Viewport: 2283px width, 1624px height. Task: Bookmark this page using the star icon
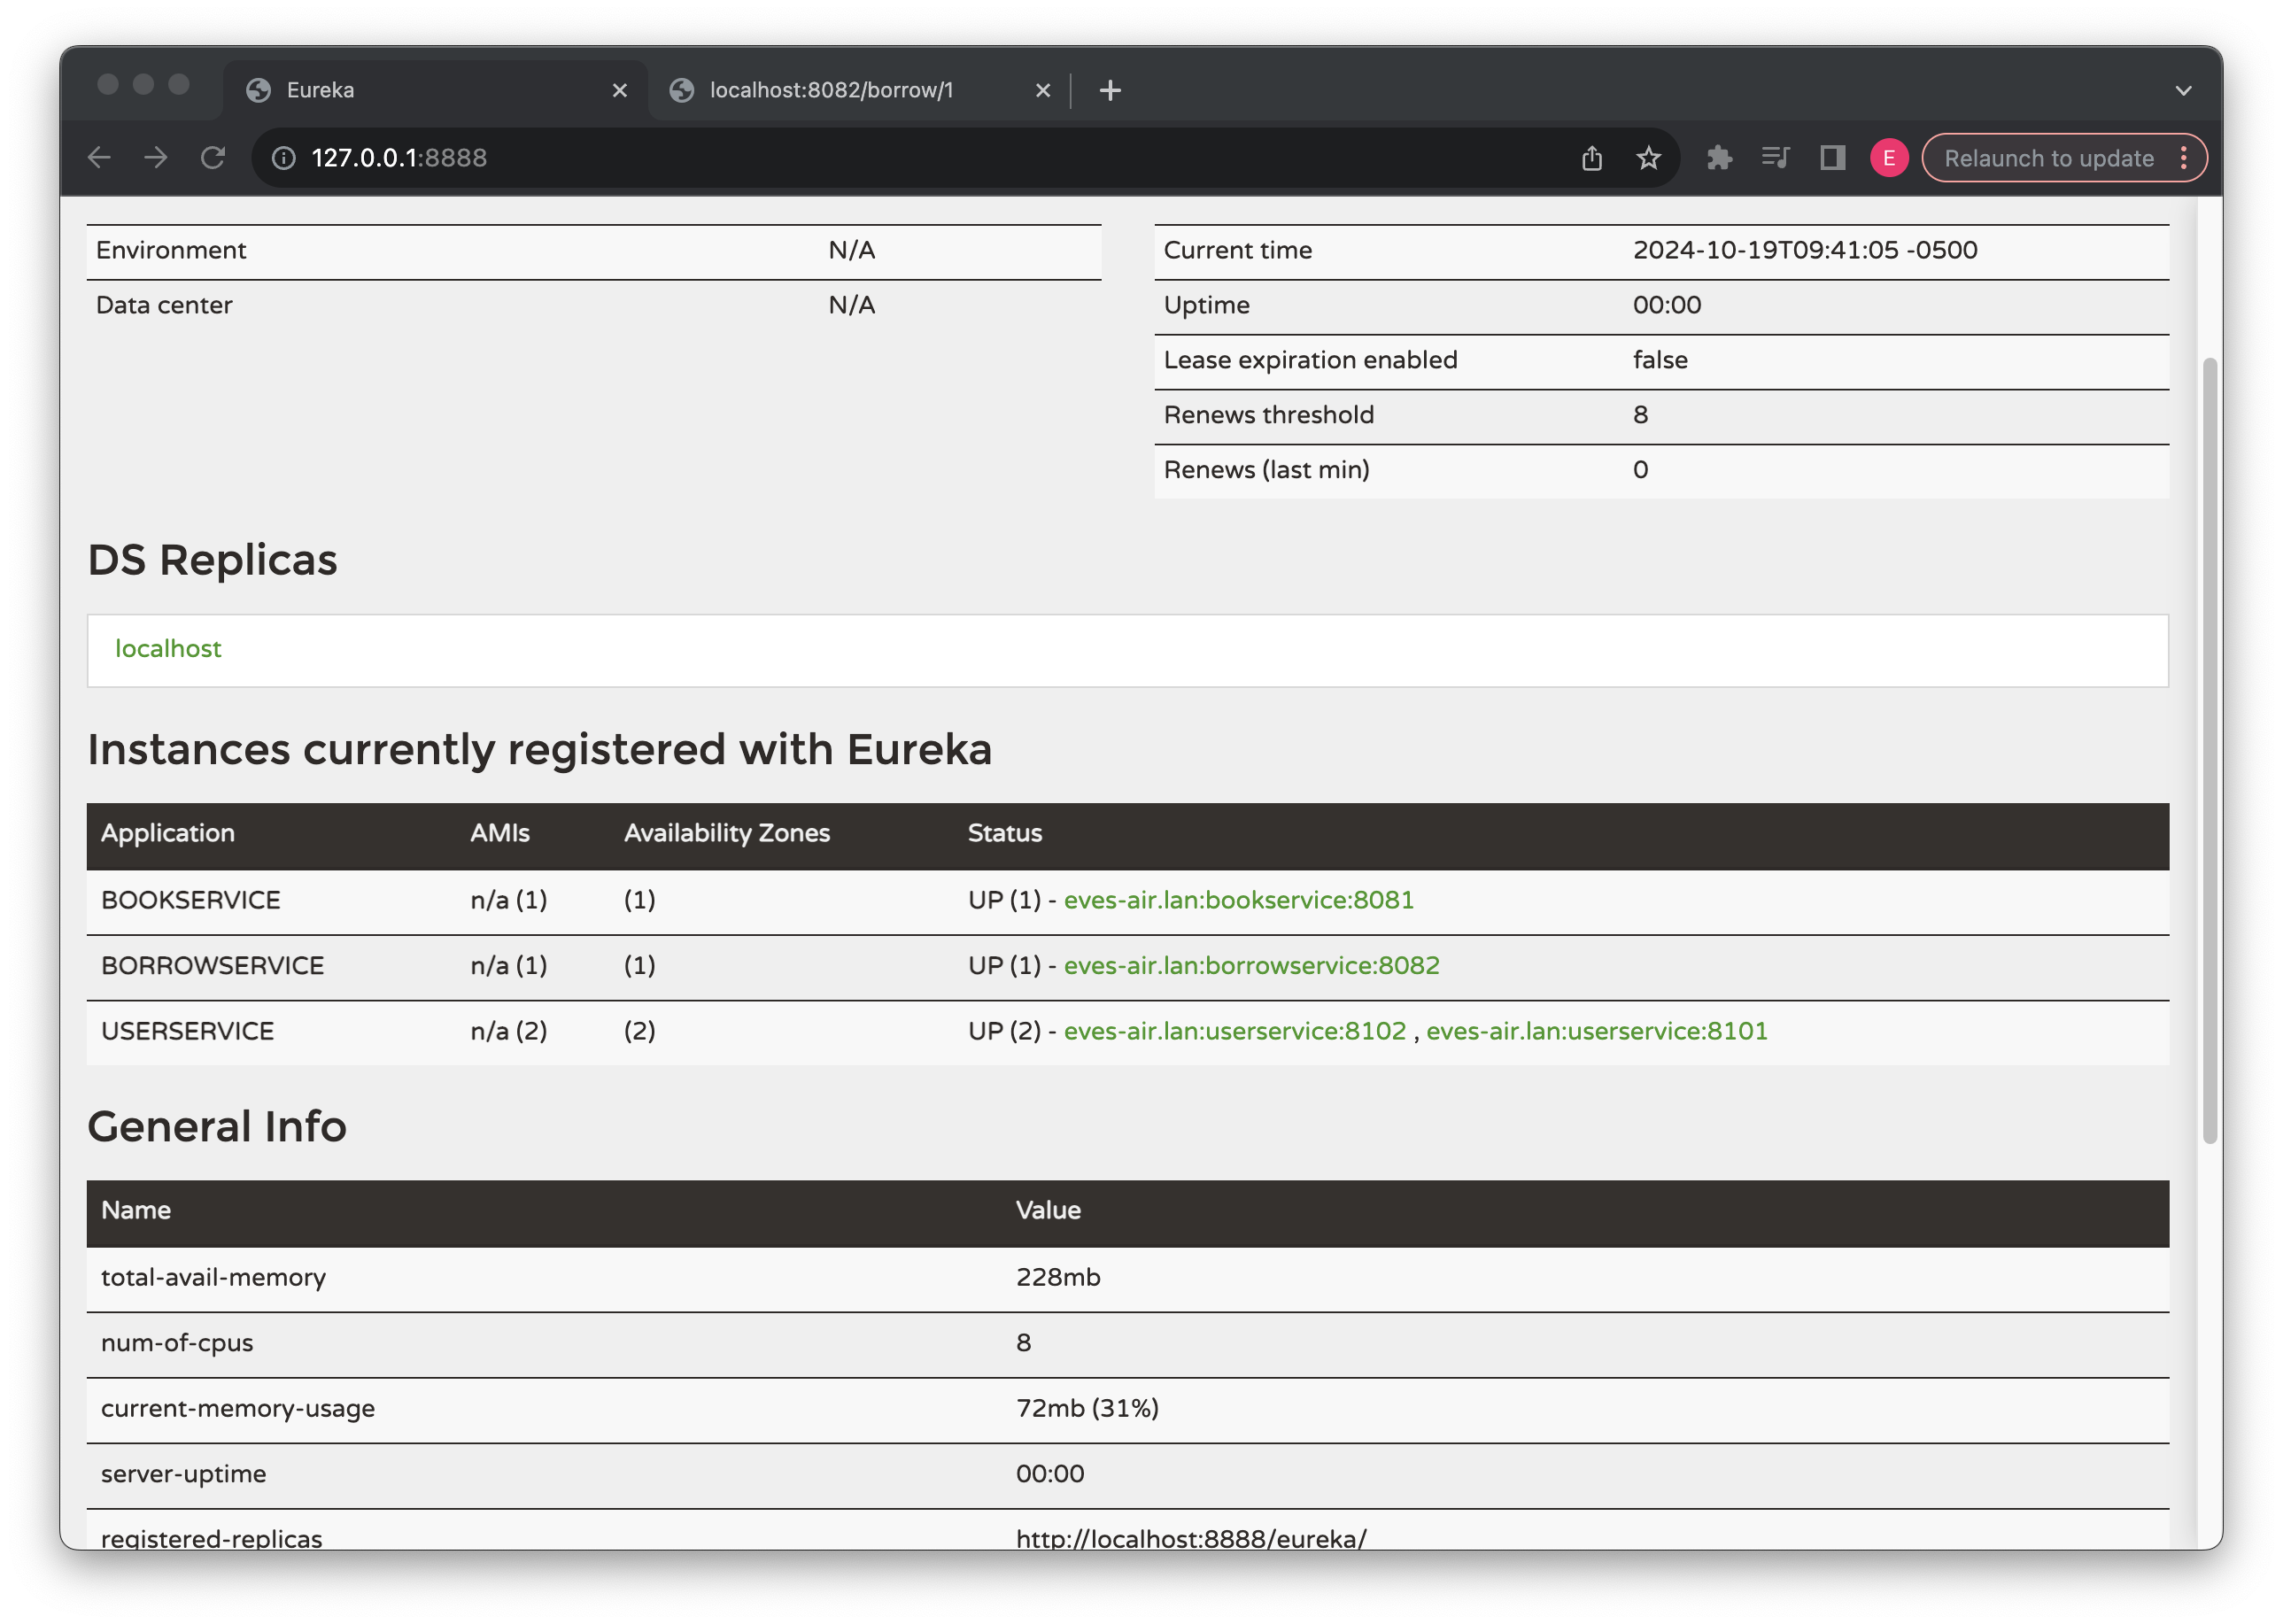tap(1647, 157)
